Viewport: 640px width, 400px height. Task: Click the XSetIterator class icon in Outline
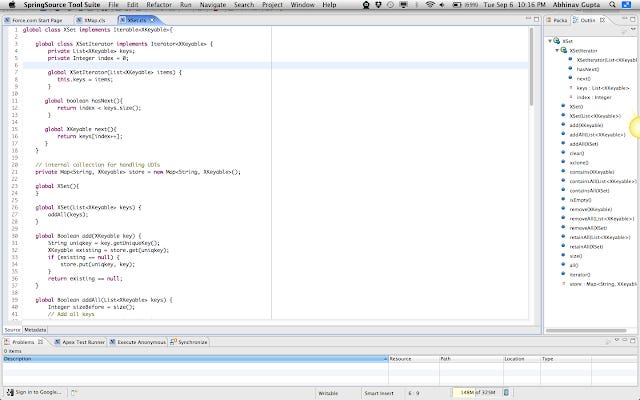pyautogui.click(x=564, y=50)
